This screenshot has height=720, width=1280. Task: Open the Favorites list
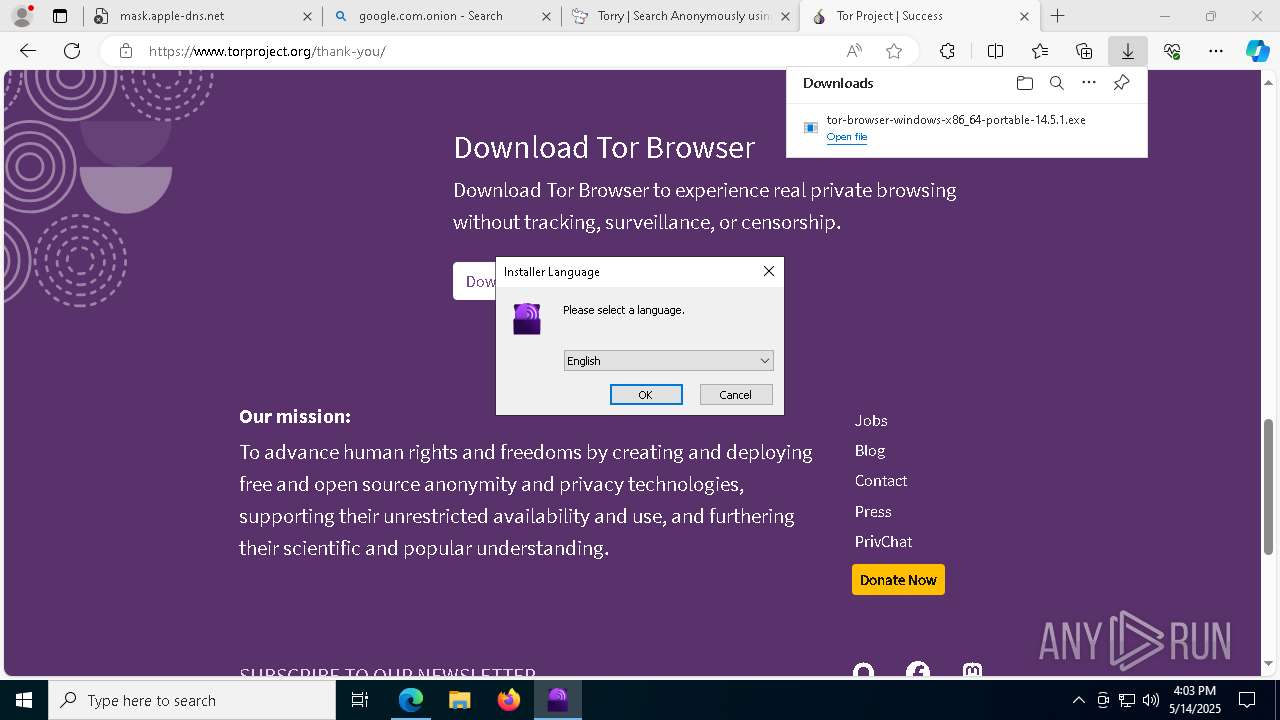pos(1040,51)
